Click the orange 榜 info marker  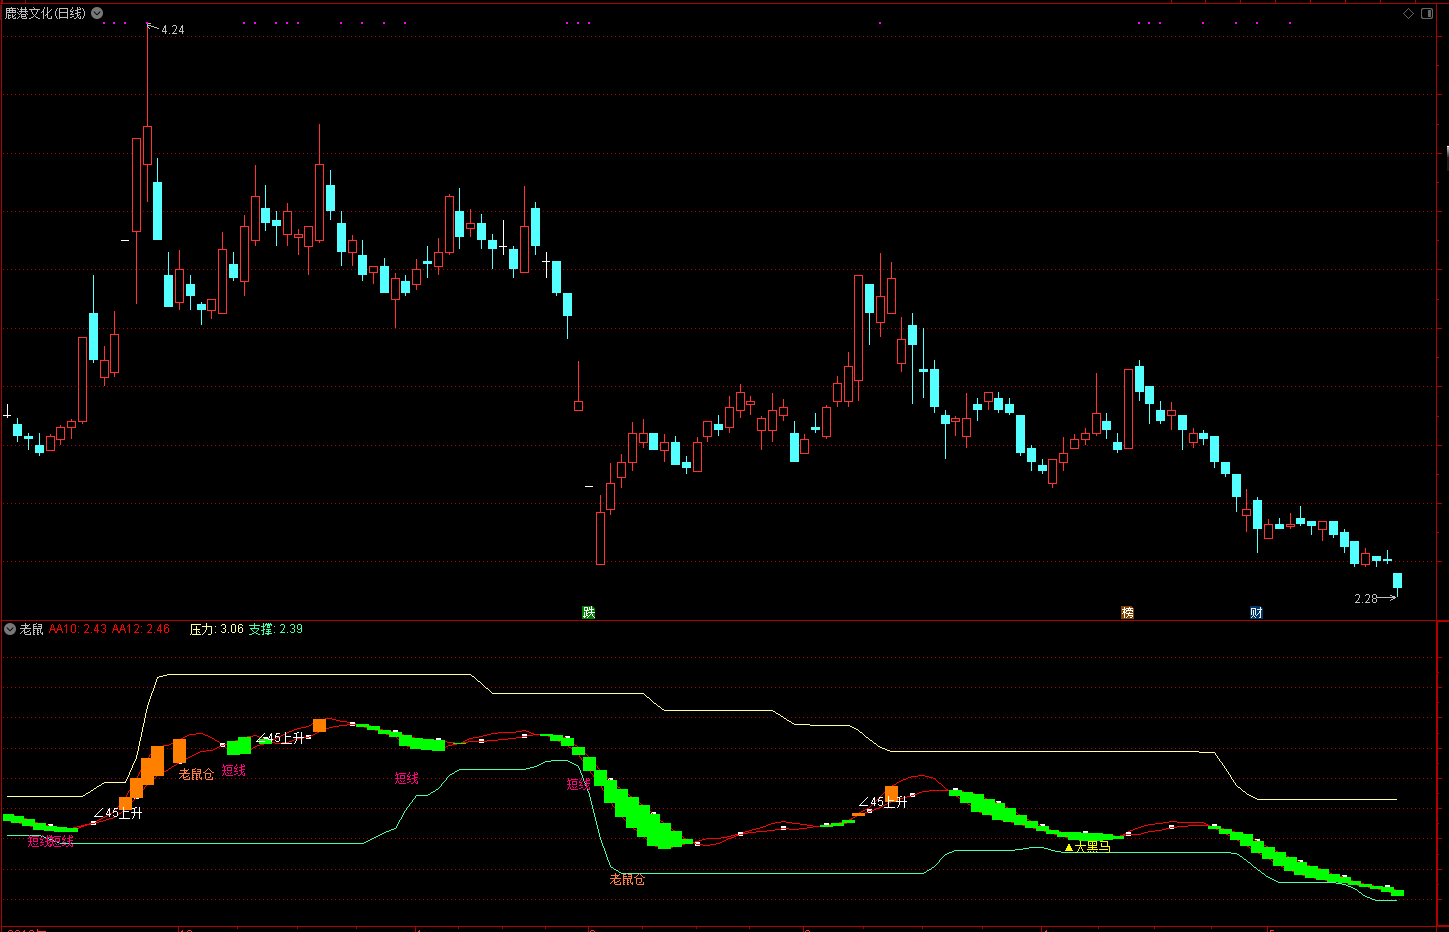pyautogui.click(x=1127, y=612)
